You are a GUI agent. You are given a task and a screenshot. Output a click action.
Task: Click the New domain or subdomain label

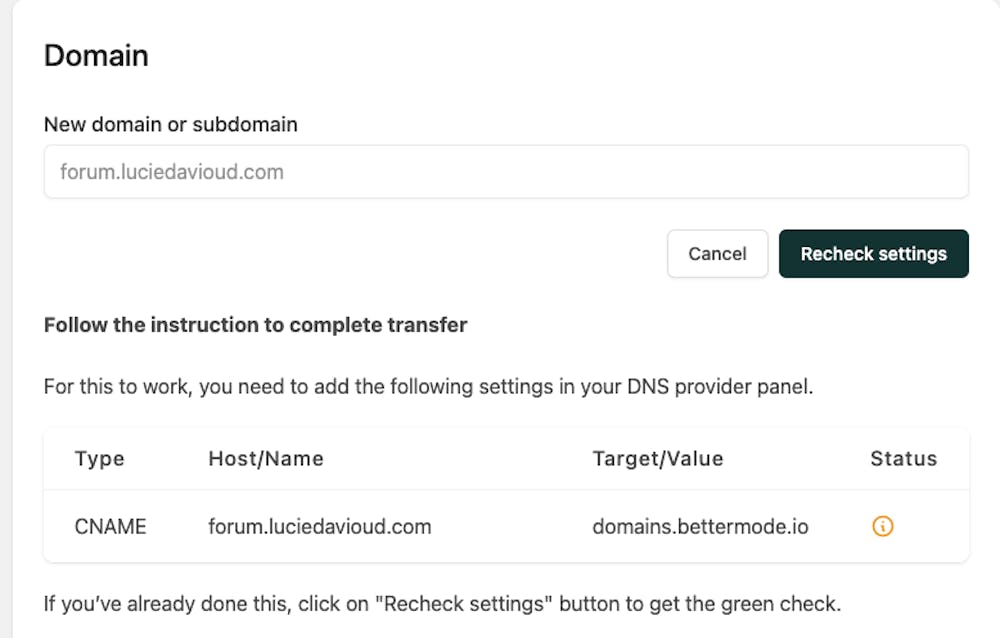coord(171,125)
